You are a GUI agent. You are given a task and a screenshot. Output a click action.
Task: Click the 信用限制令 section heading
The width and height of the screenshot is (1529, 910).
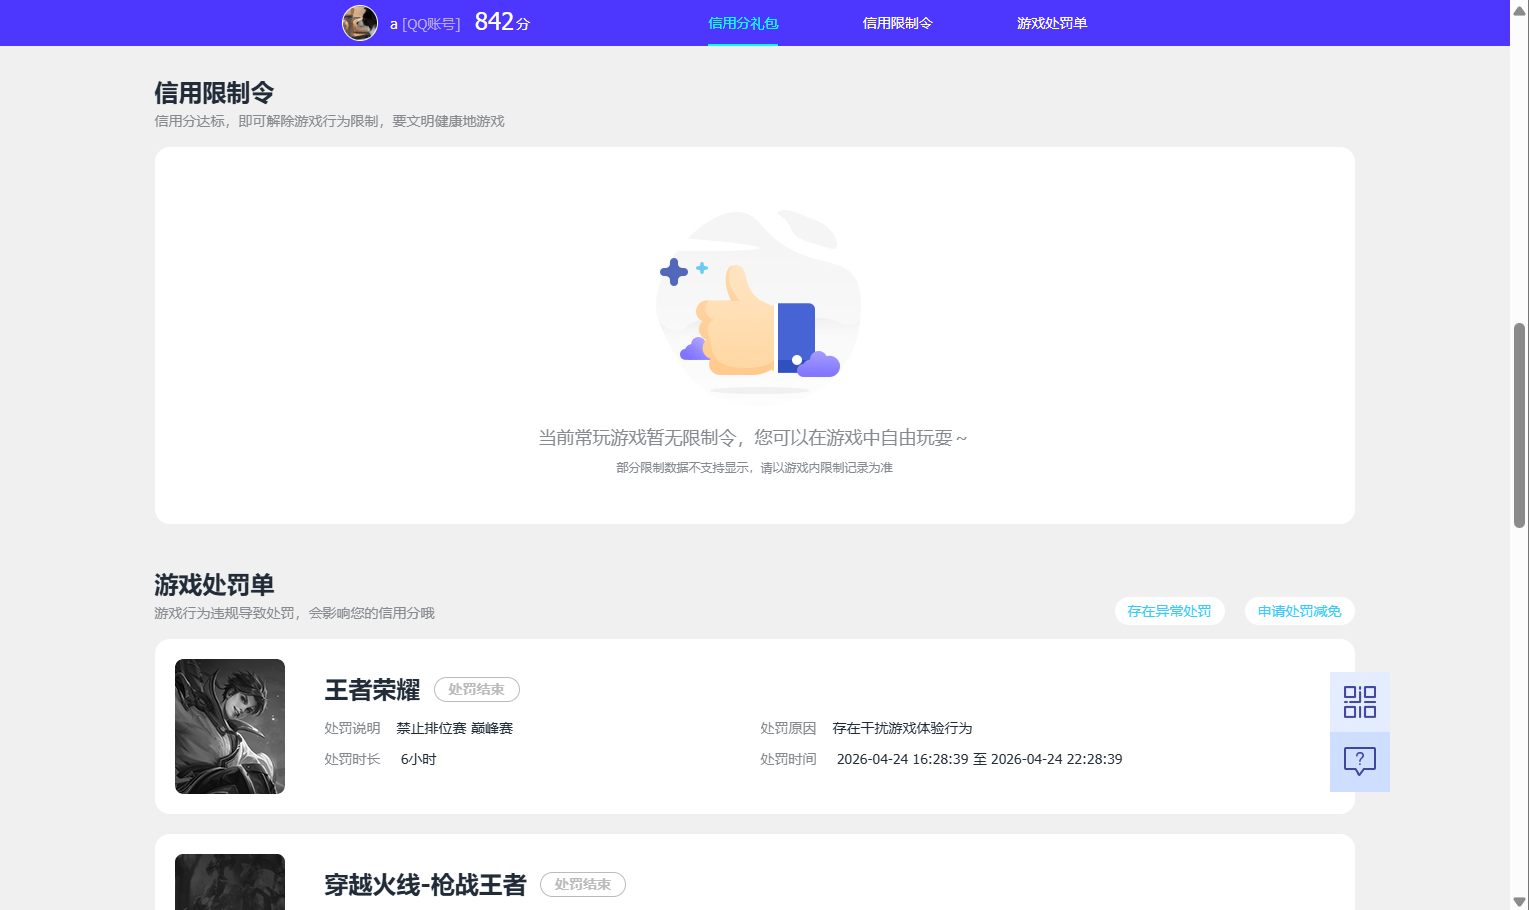pos(214,93)
